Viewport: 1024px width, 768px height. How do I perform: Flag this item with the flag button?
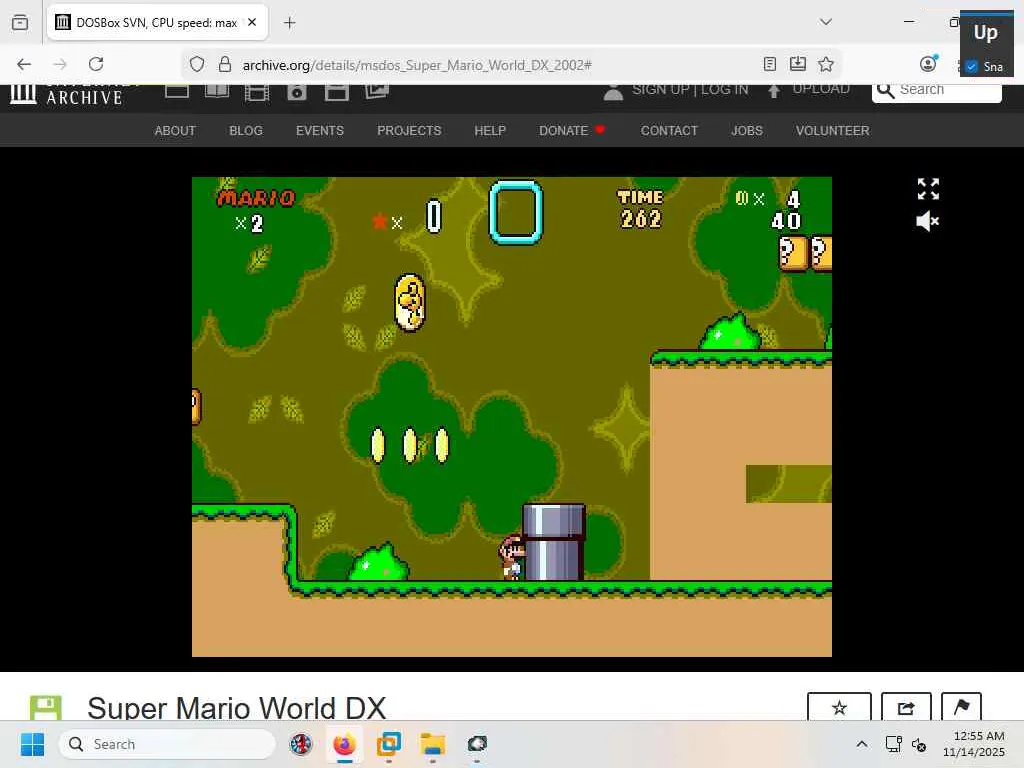(961, 707)
